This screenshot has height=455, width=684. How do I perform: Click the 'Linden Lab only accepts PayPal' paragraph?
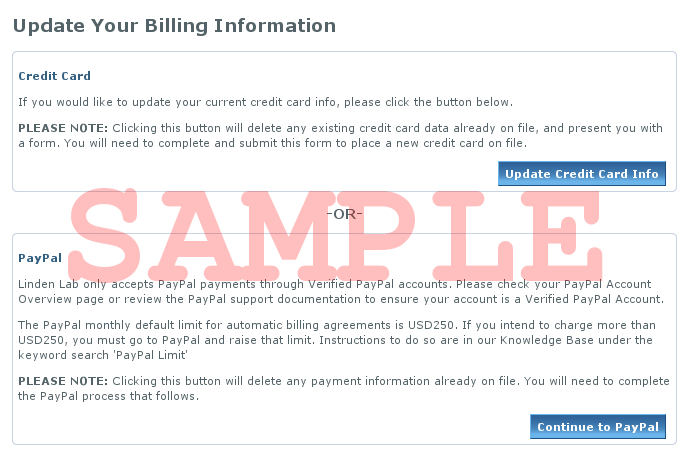coord(341,292)
